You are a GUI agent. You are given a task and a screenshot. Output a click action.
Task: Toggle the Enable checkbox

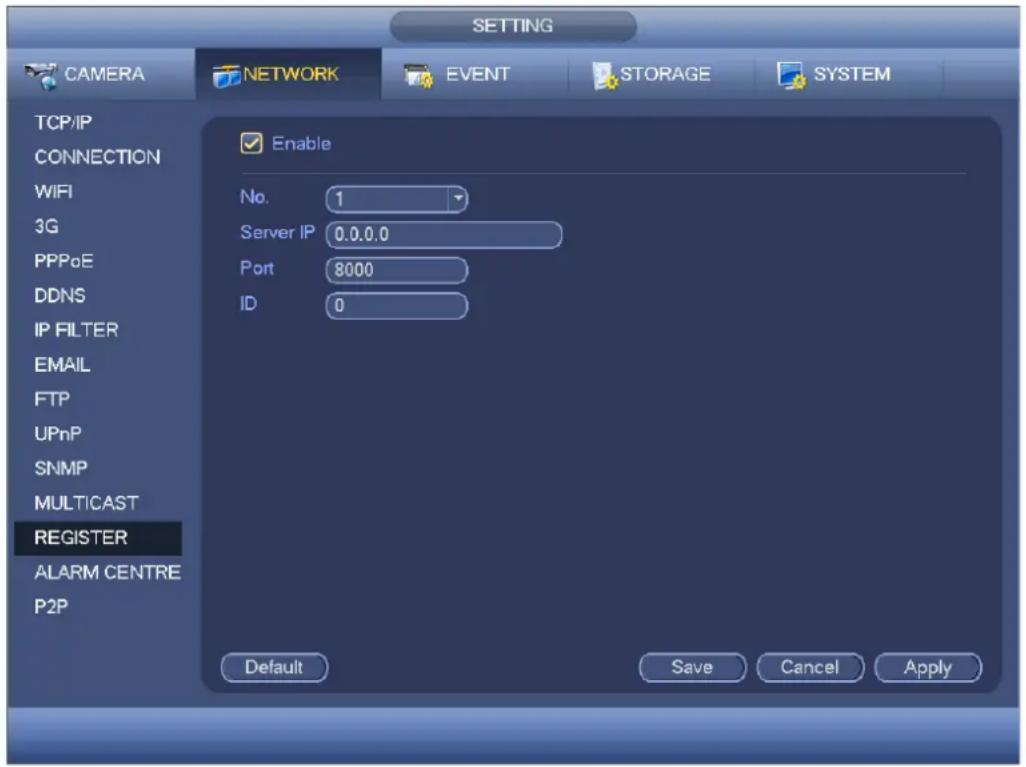[251, 143]
